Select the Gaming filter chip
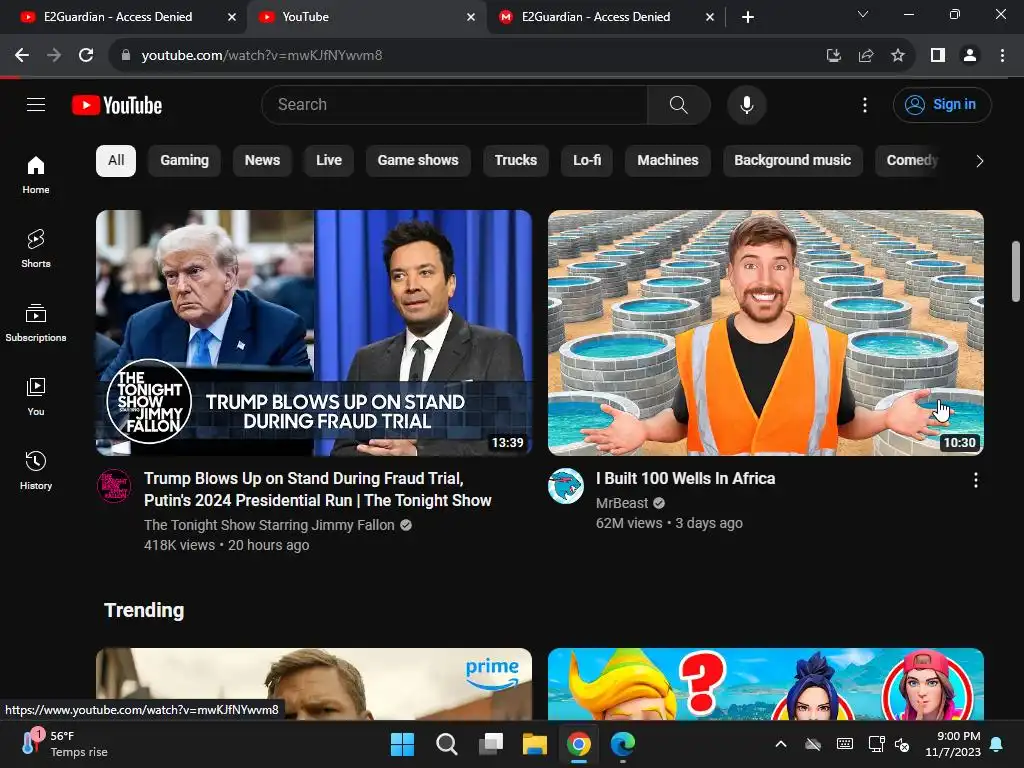The height and width of the screenshot is (768, 1024). (184, 161)
